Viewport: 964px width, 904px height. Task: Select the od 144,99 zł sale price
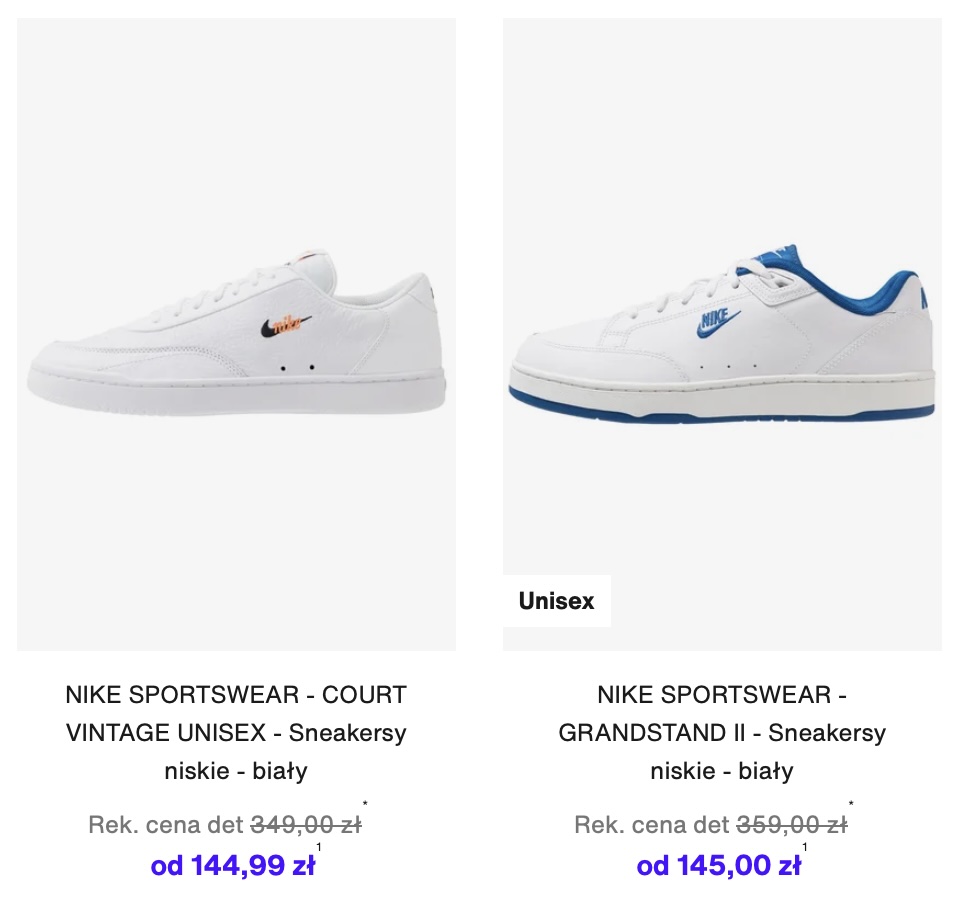[233, 865]
